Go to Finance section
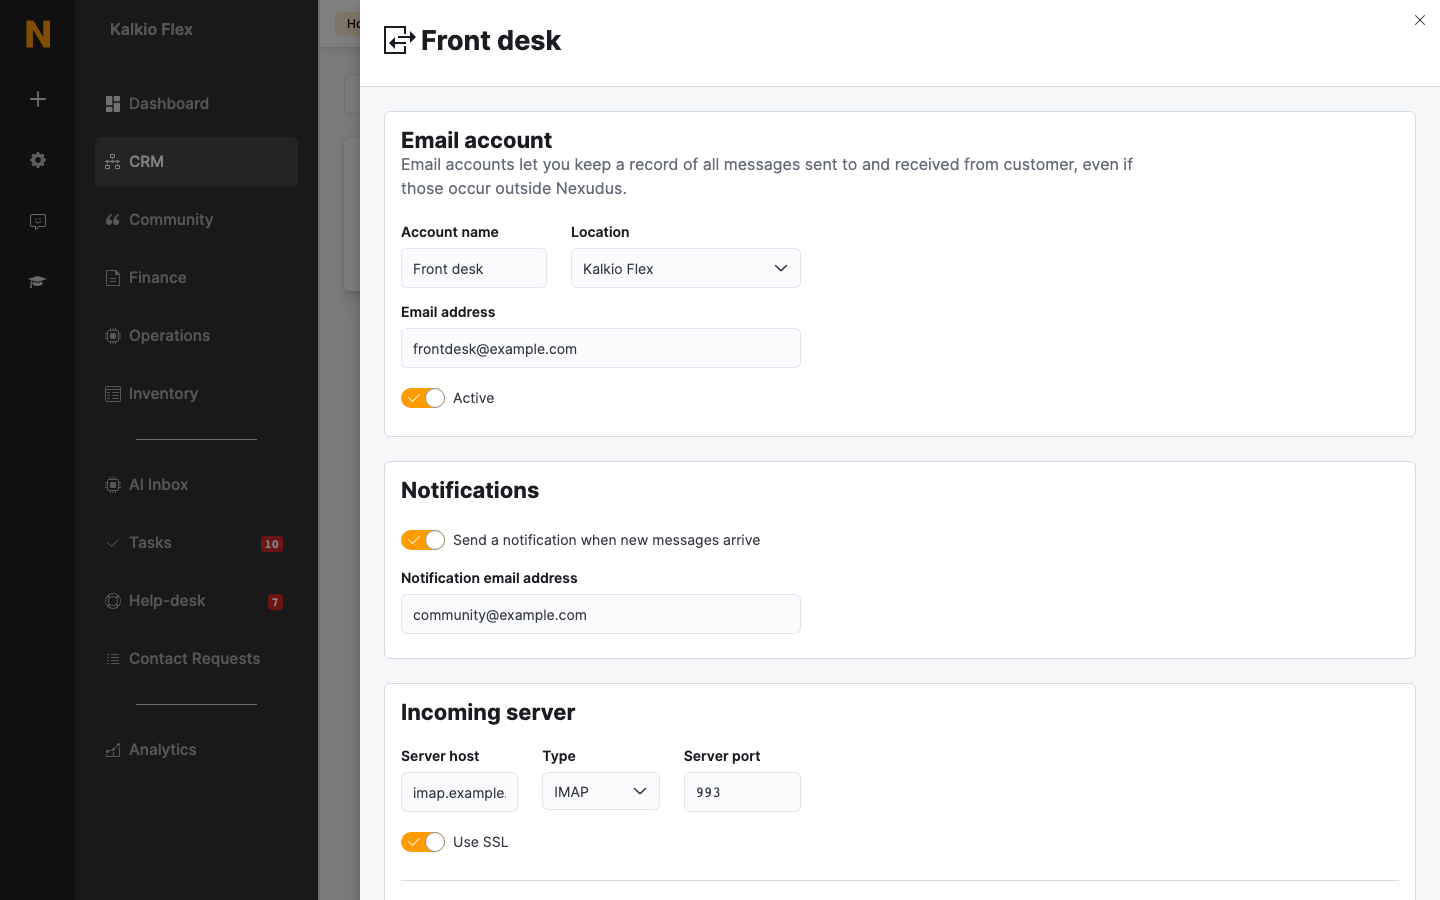 tap(196, 278)
